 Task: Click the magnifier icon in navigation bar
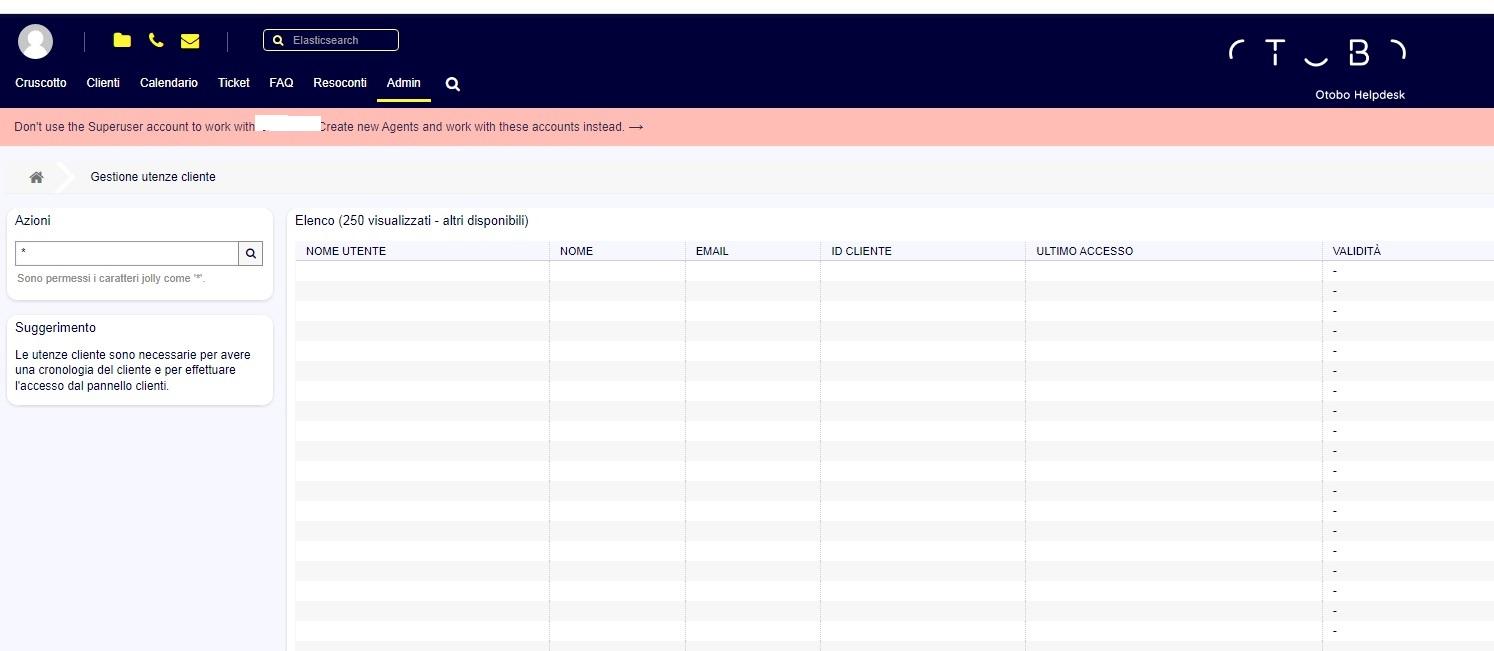[452, 84]
